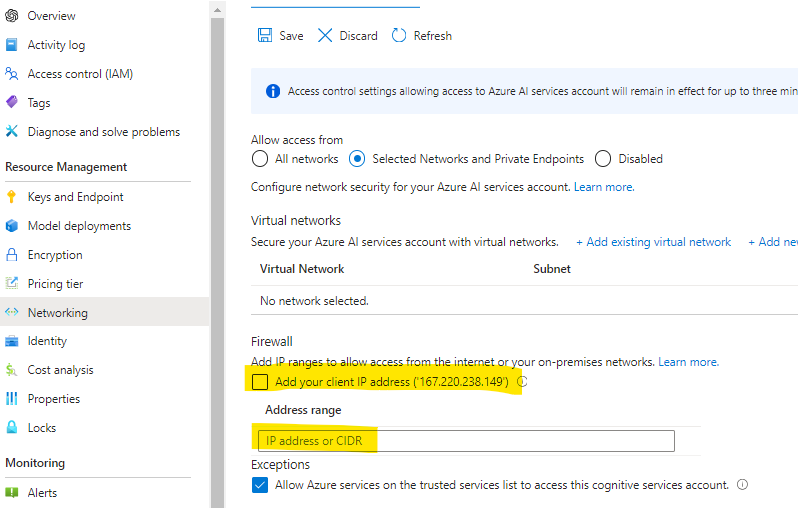
Task: Open Alerts under Monitoring
Action: click(x=42, y=493)
